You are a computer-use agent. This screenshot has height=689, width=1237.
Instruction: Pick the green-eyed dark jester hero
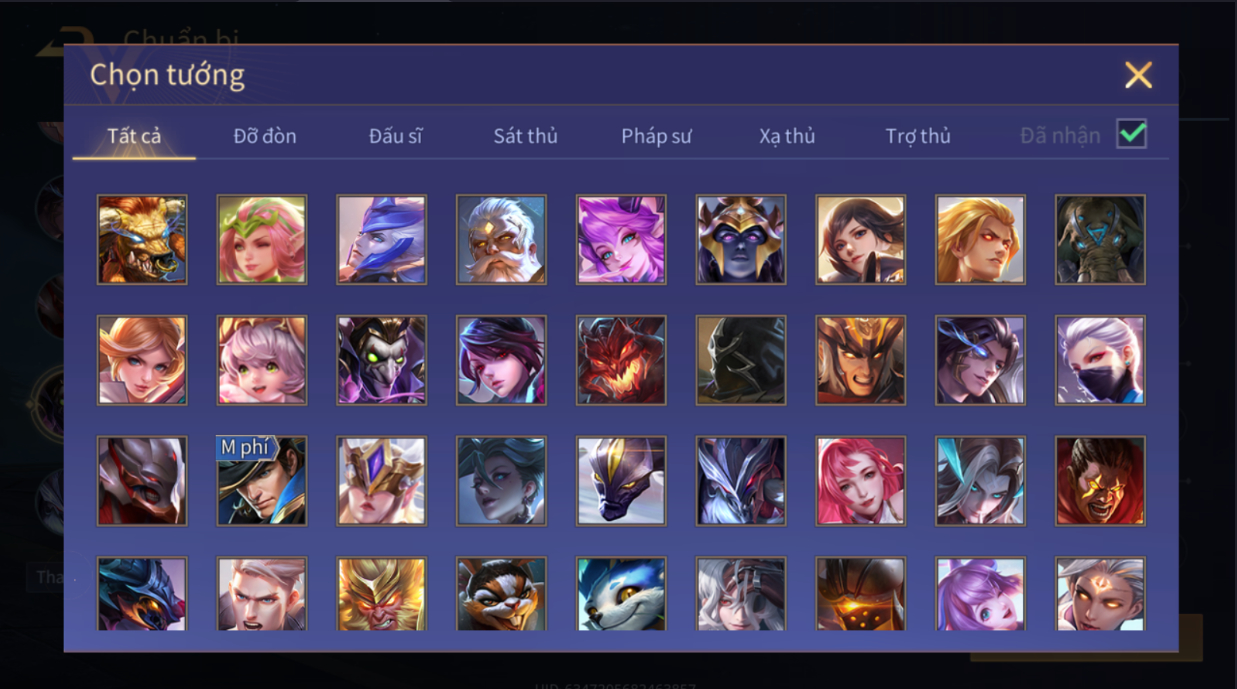381,360
